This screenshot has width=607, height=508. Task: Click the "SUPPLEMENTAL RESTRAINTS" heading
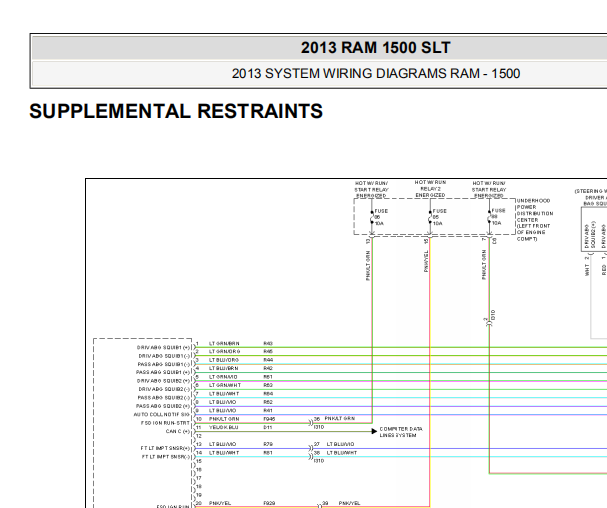(x=176, y=111)
